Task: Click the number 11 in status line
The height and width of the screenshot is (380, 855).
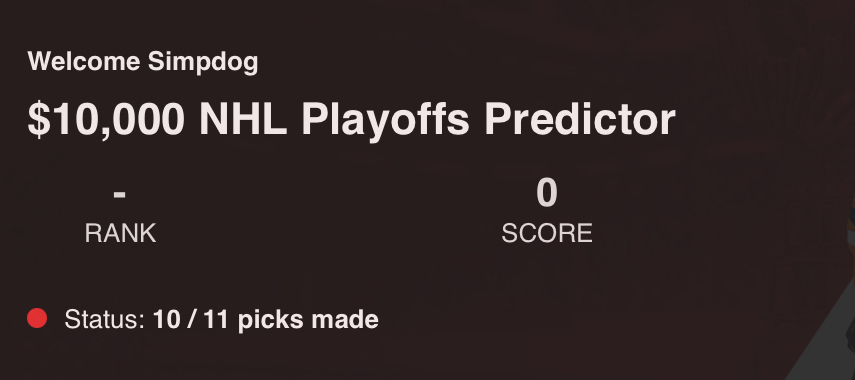Action: point(215,319)
